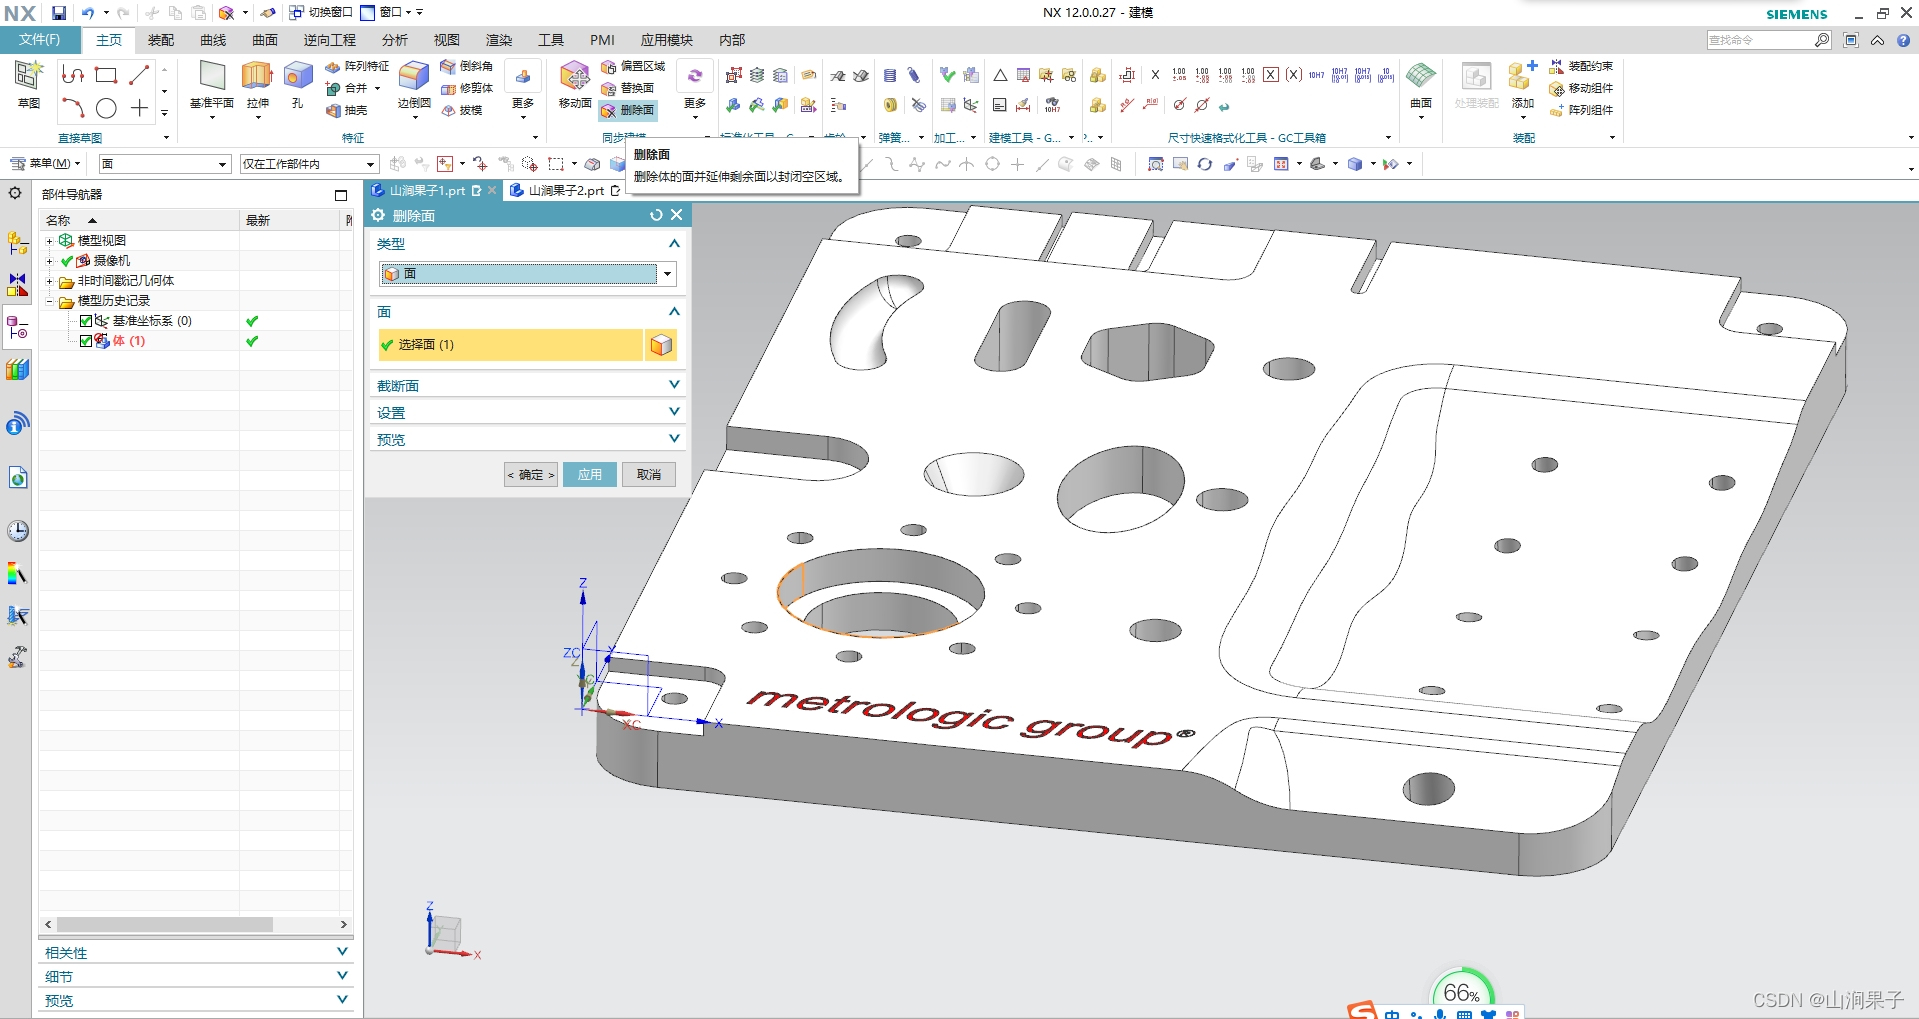Image resolution: width=1919 pixels, height=1019 pixels.
Task: Choose 装配约束 assembly constraints
Action: tap(1581, 66)
